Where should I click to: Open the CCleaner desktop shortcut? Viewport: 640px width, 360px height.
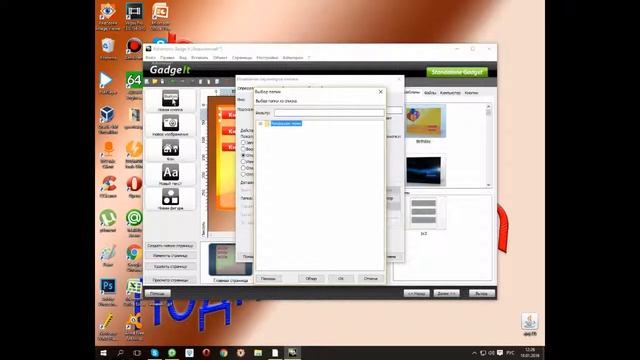(x=108, y=187)
